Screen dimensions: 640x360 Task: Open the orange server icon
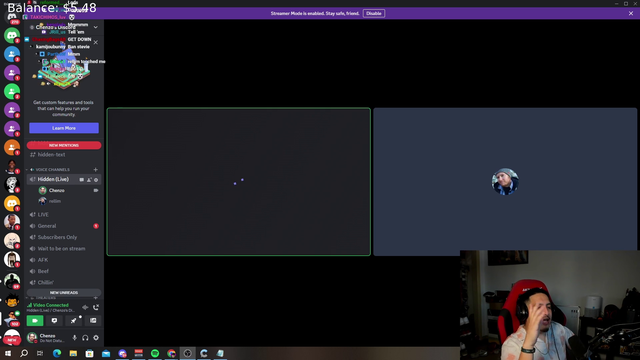pyautogui.click(x=12, y=147)
